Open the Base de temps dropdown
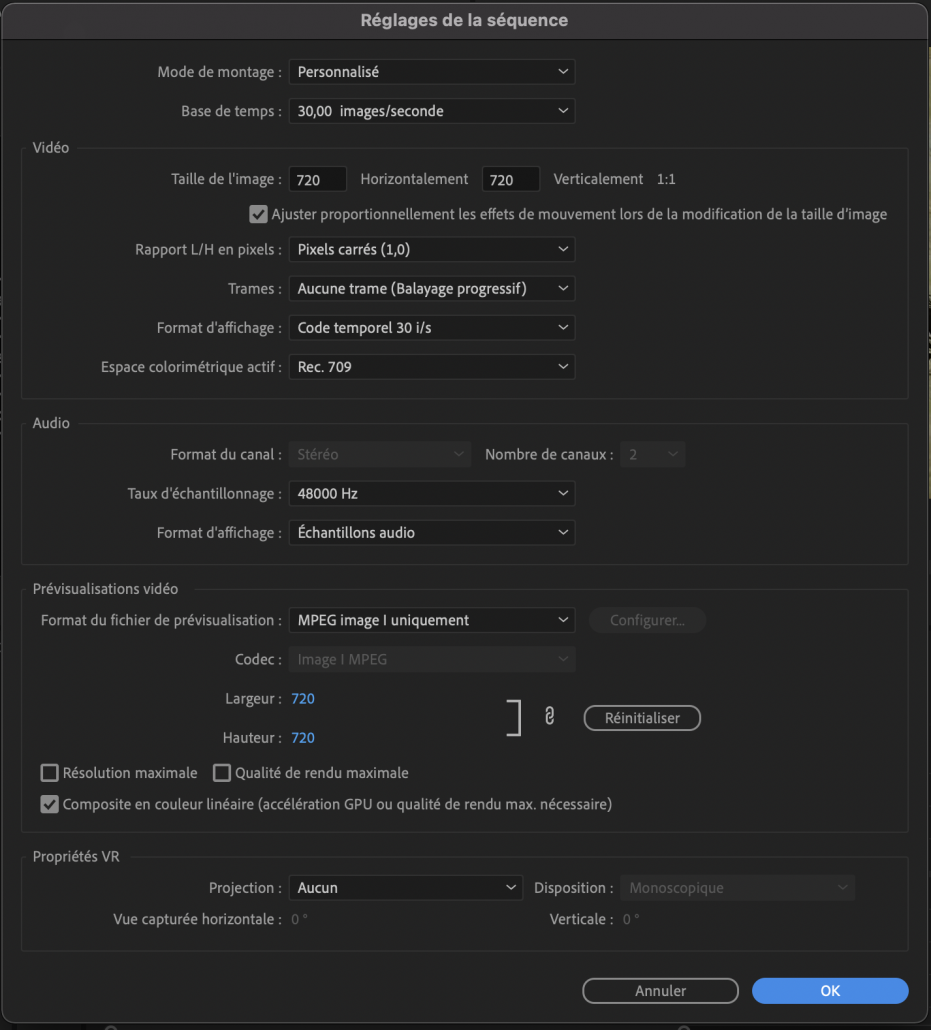Viewport: 931px width, 1030px height. point(432,111)
